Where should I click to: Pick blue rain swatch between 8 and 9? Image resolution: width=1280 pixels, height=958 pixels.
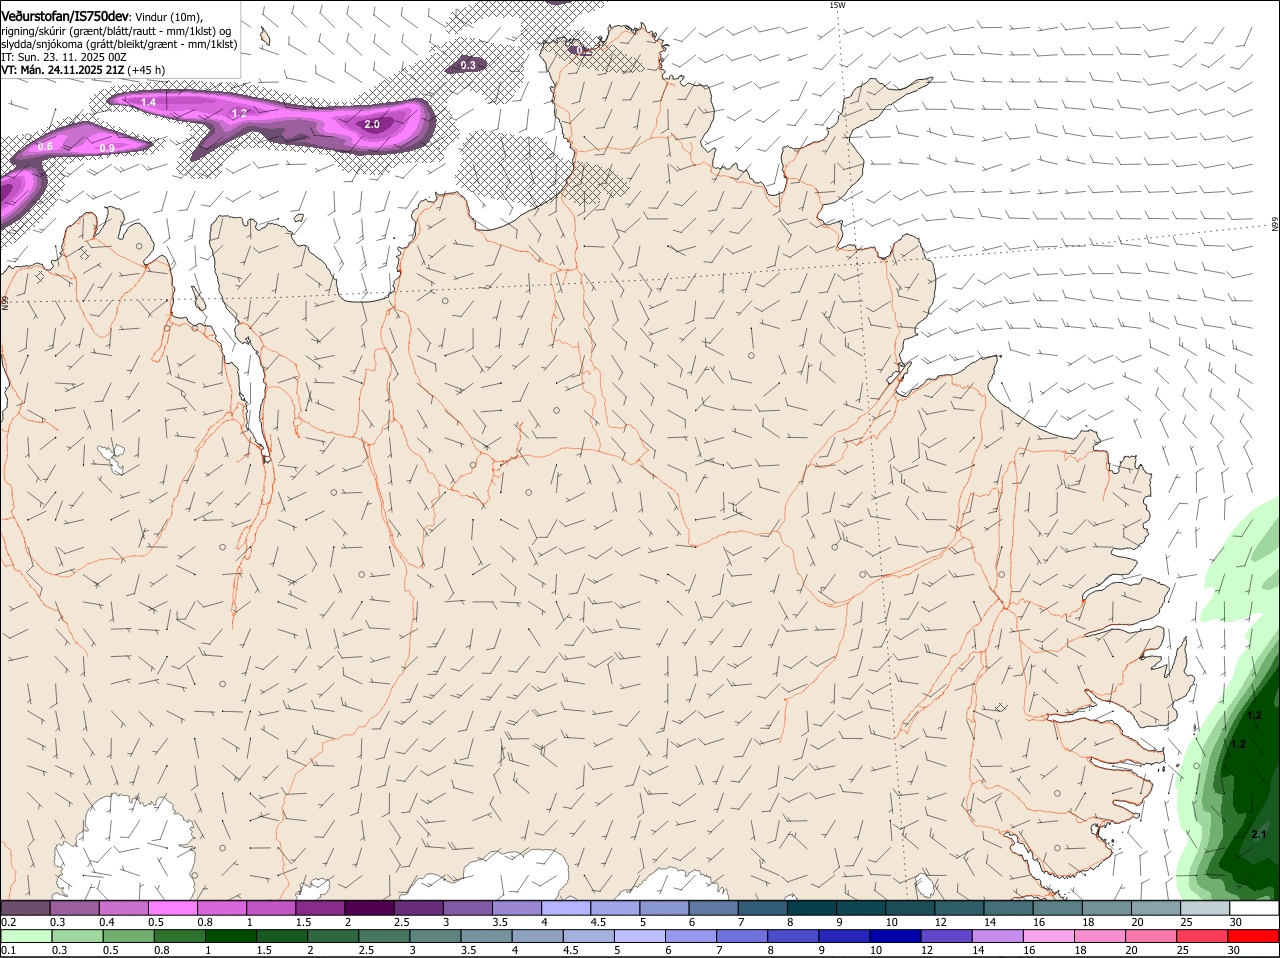pos(794,936)
